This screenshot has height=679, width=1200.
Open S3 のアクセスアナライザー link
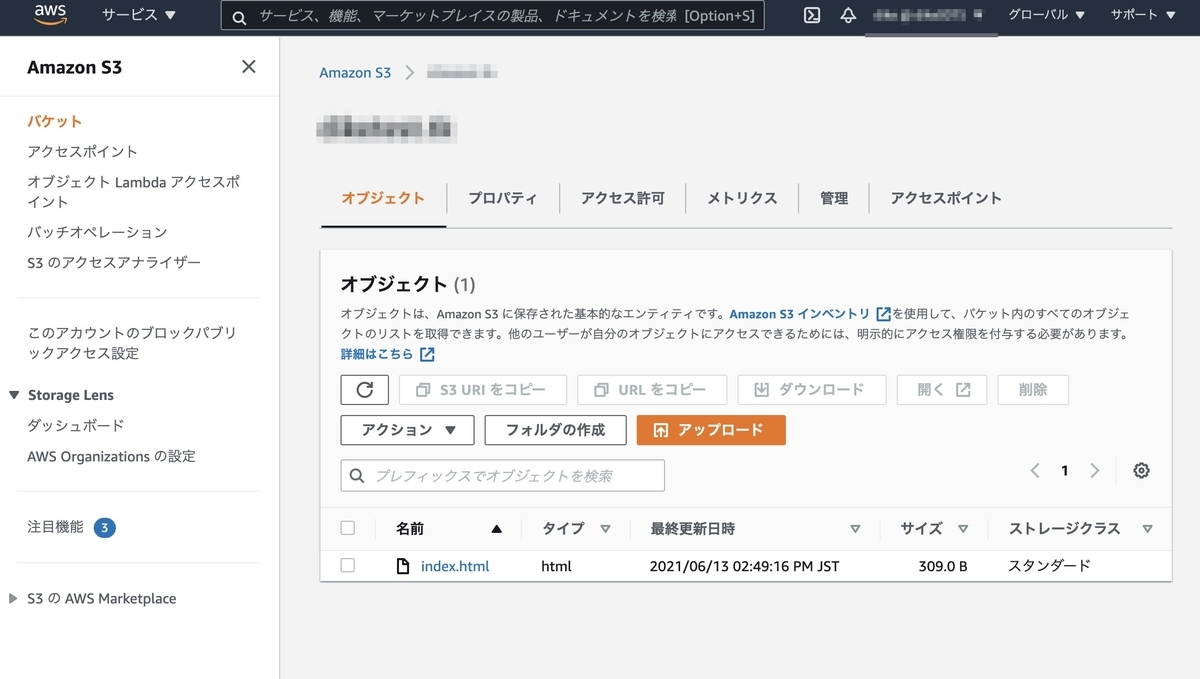pos(114,262)
